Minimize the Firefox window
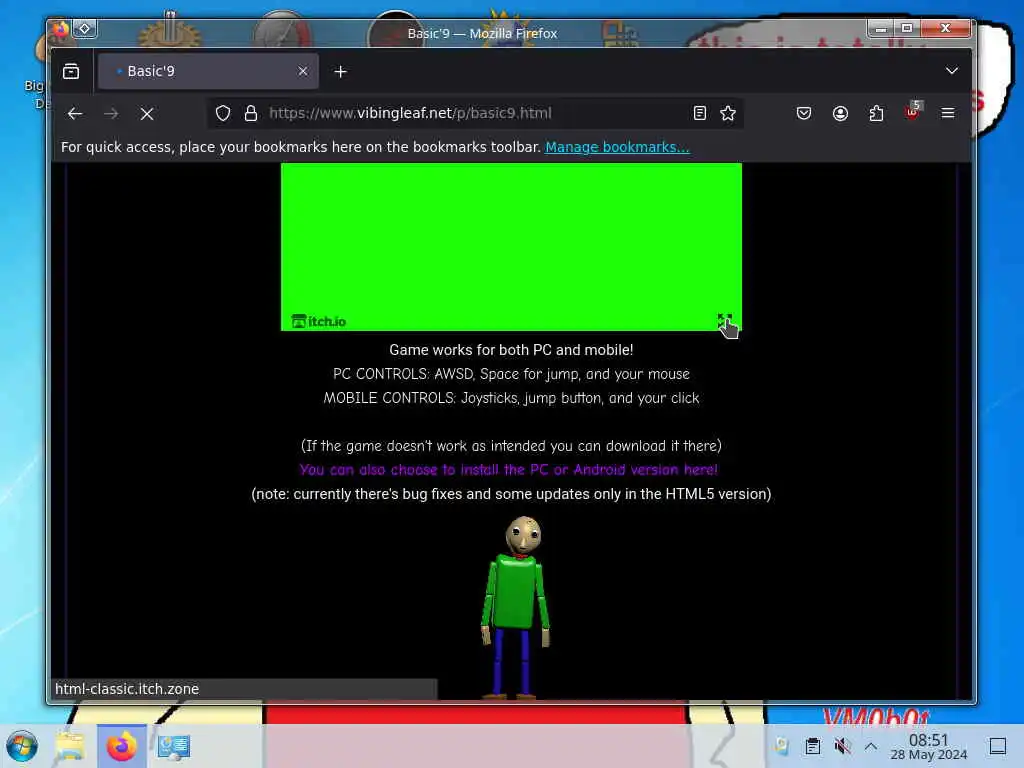 pos(881,28)
